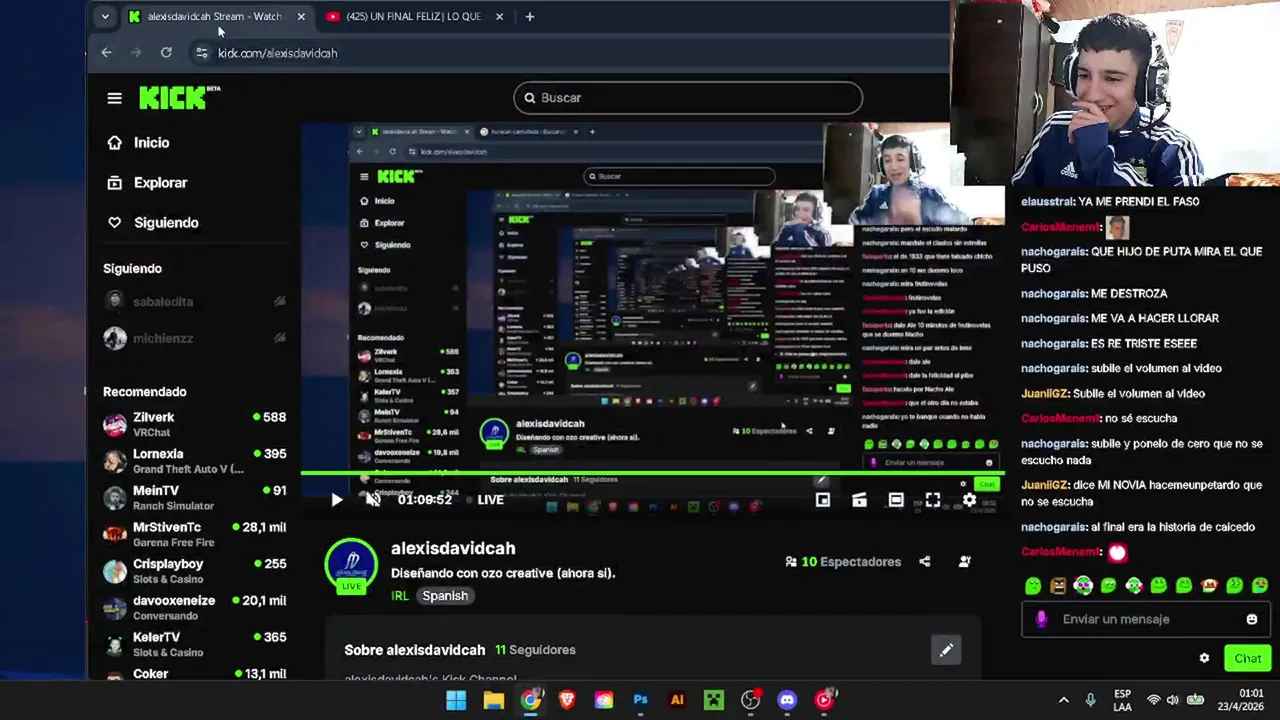Image resolution: width=1280 pixels, height=720 pixels.
Task: Open recommended channel MrStivenTc
Action: pyautogui.click(x=195, y=534)
